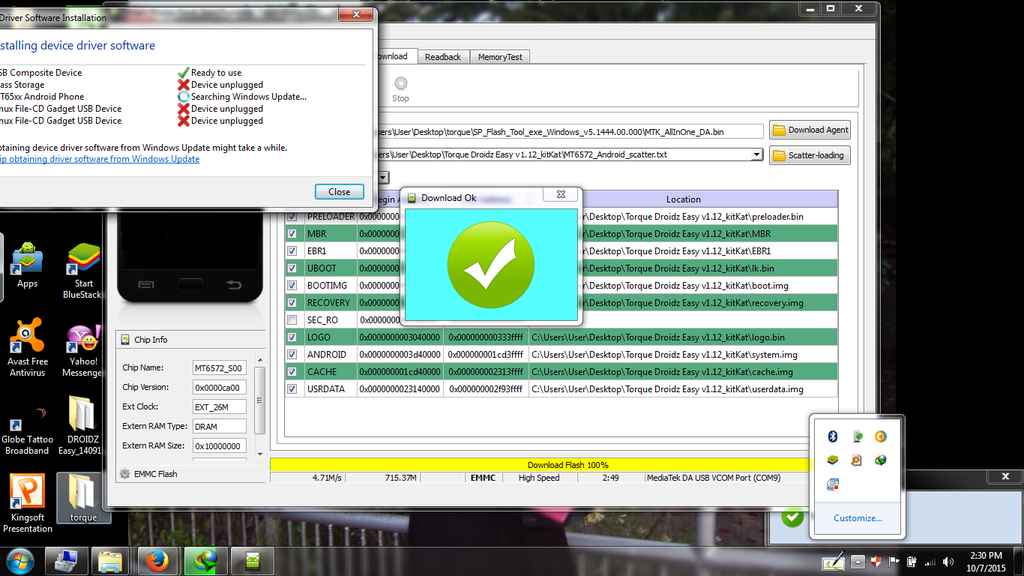Expand the scatter file path dropdown
Screen dimensions: 1024x576
coord(756,155)
